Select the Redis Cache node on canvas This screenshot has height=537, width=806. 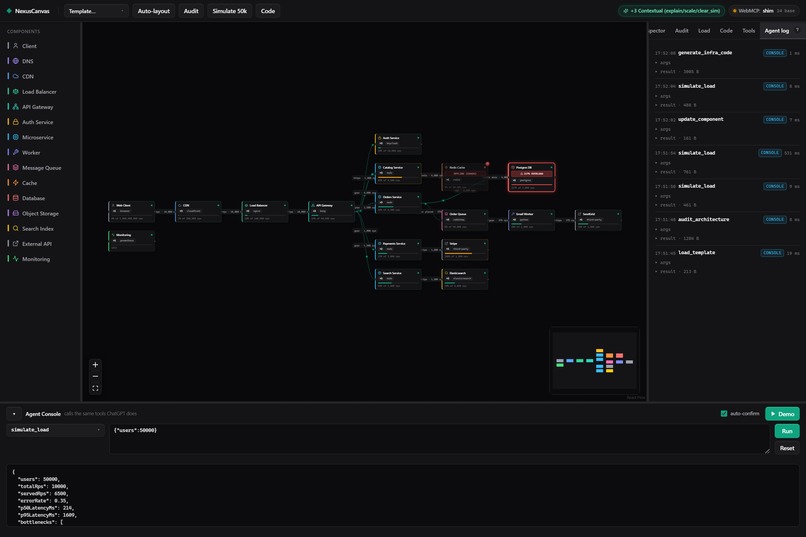(x=465, y=177)
